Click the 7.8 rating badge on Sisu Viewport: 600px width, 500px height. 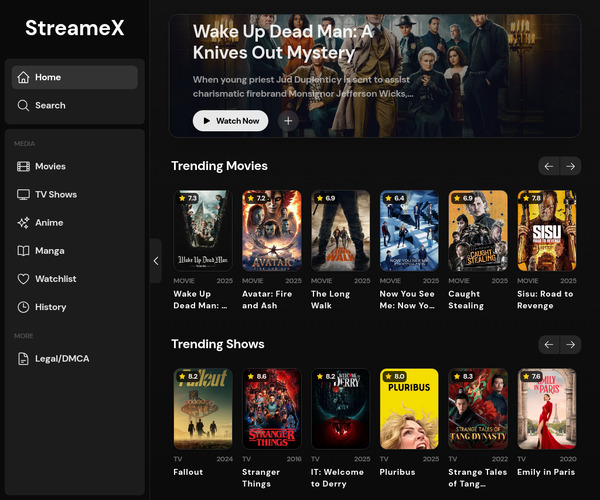coord(532,198)
